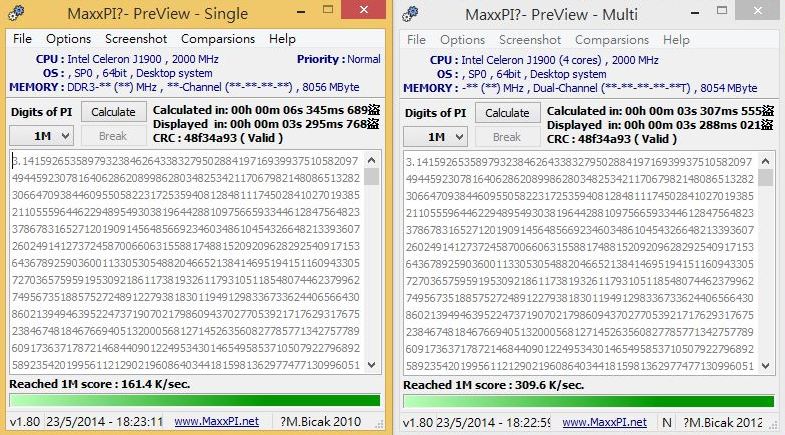This screenshot has height=435, width=785.
Task: Expand the 1M digits dropdown in the Single window
Action: pyautogui.click(x=42, y=136)
